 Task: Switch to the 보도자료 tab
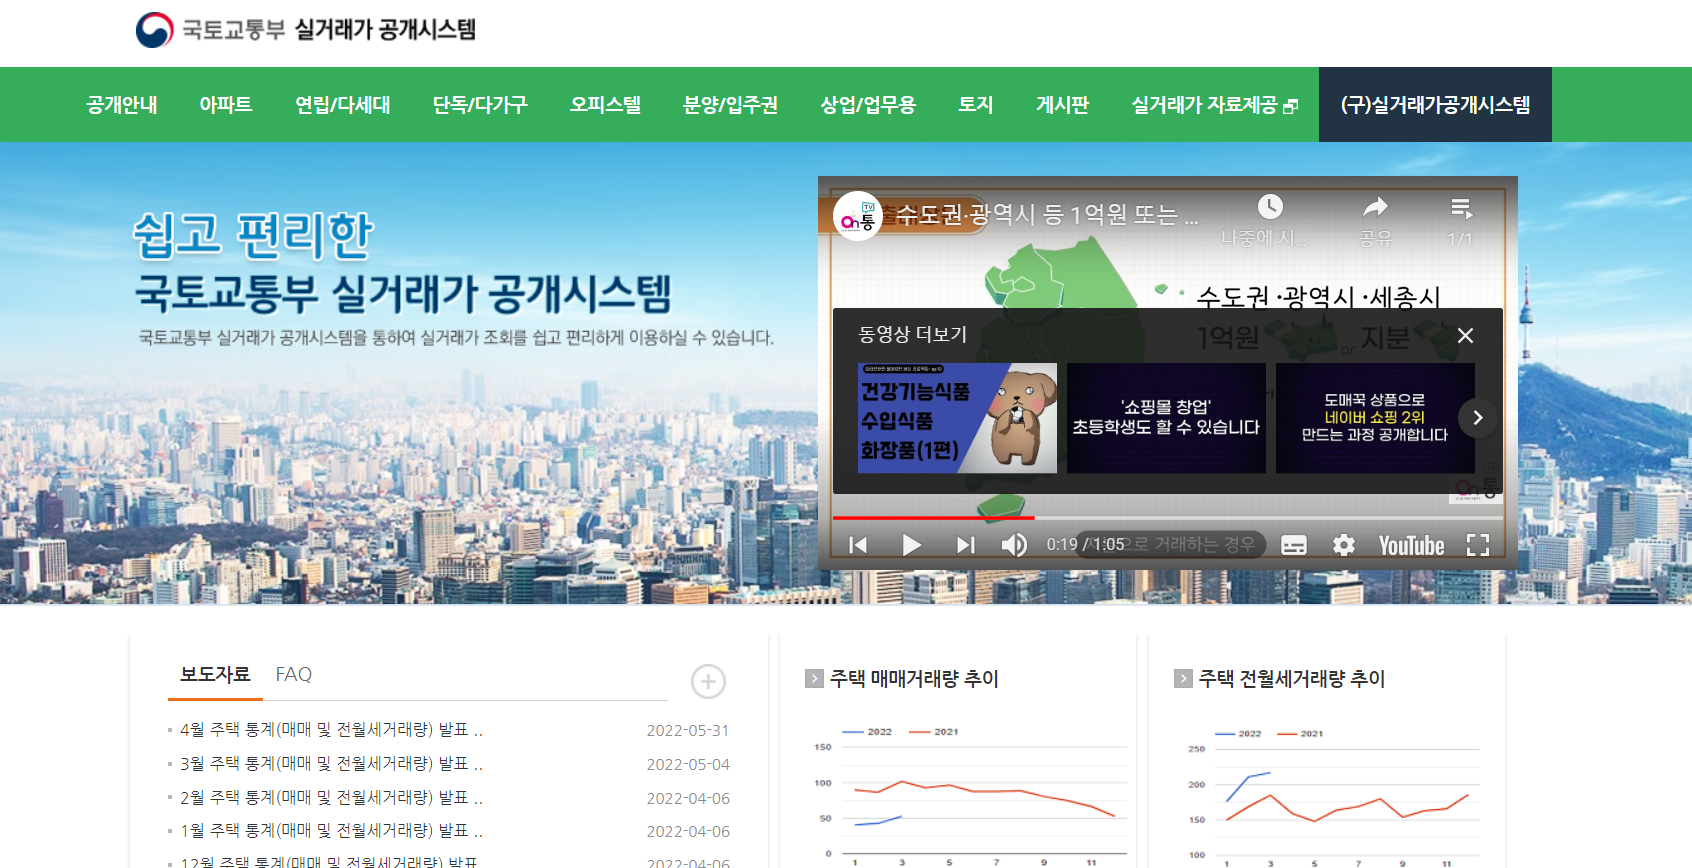tap(215, 675)
